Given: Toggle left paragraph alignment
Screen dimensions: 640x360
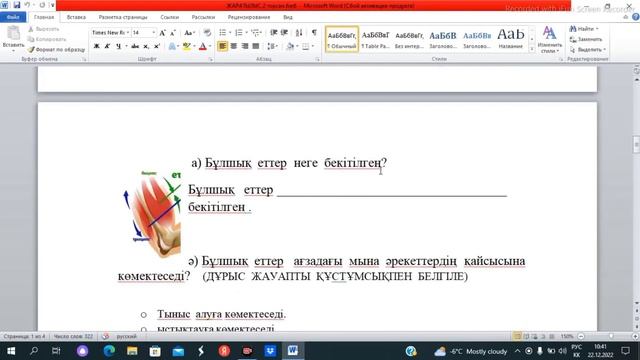Looking at the screenshot, I should (x=222, y=46).
